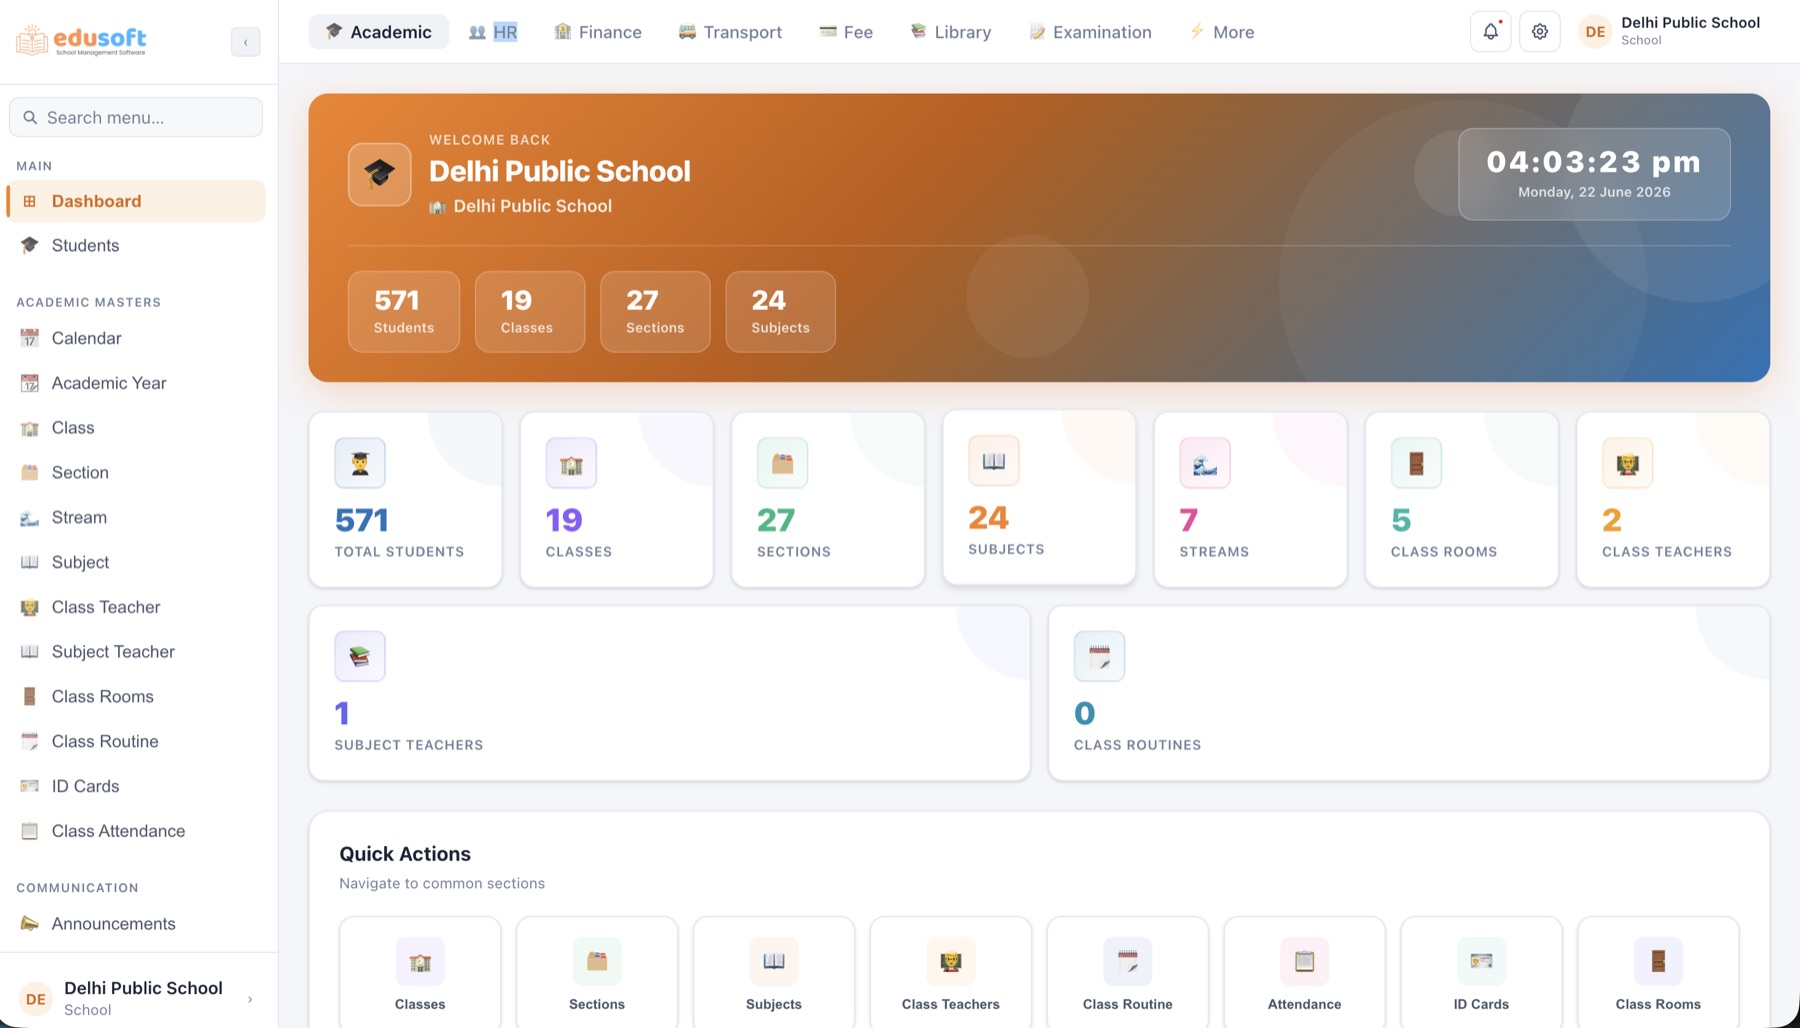1800x1028 pixels.
Task: Click the ID Cards quick action icon
Action: pyautogui.click(x=1481, y=962)
